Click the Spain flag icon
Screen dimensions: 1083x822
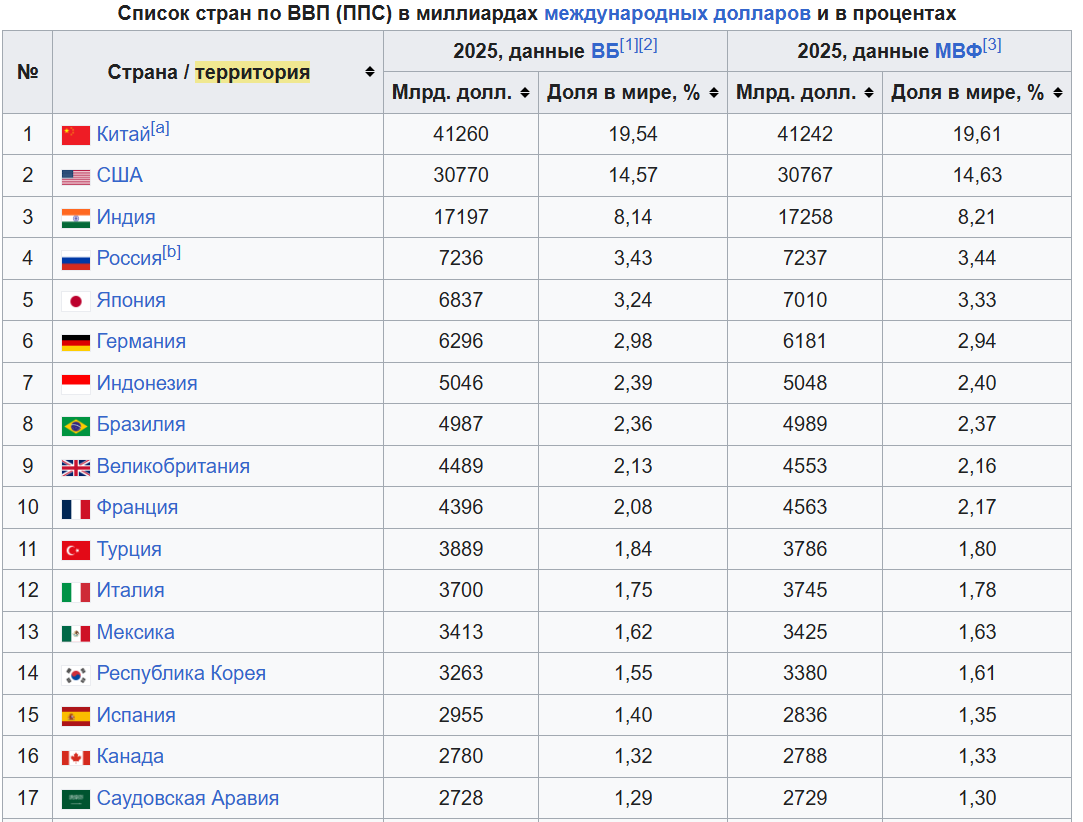point(76,716)
